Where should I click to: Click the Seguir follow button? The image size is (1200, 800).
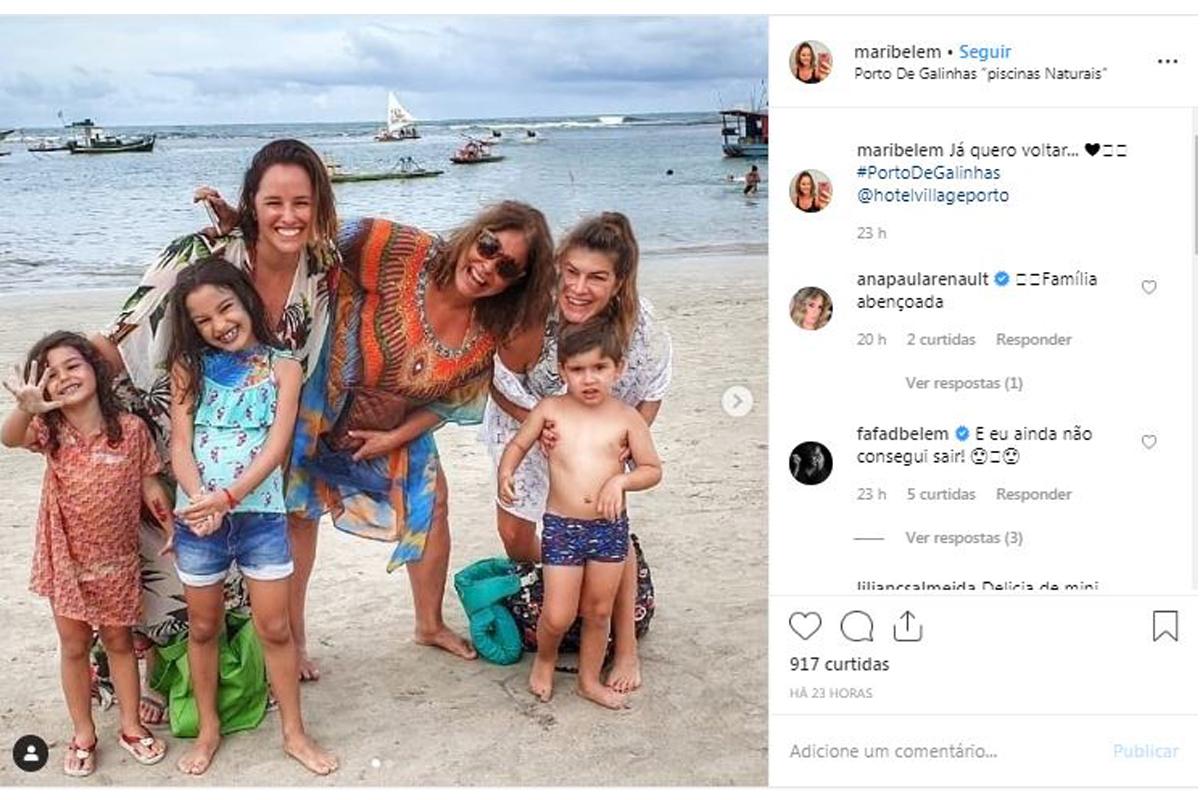pos(985,52)
